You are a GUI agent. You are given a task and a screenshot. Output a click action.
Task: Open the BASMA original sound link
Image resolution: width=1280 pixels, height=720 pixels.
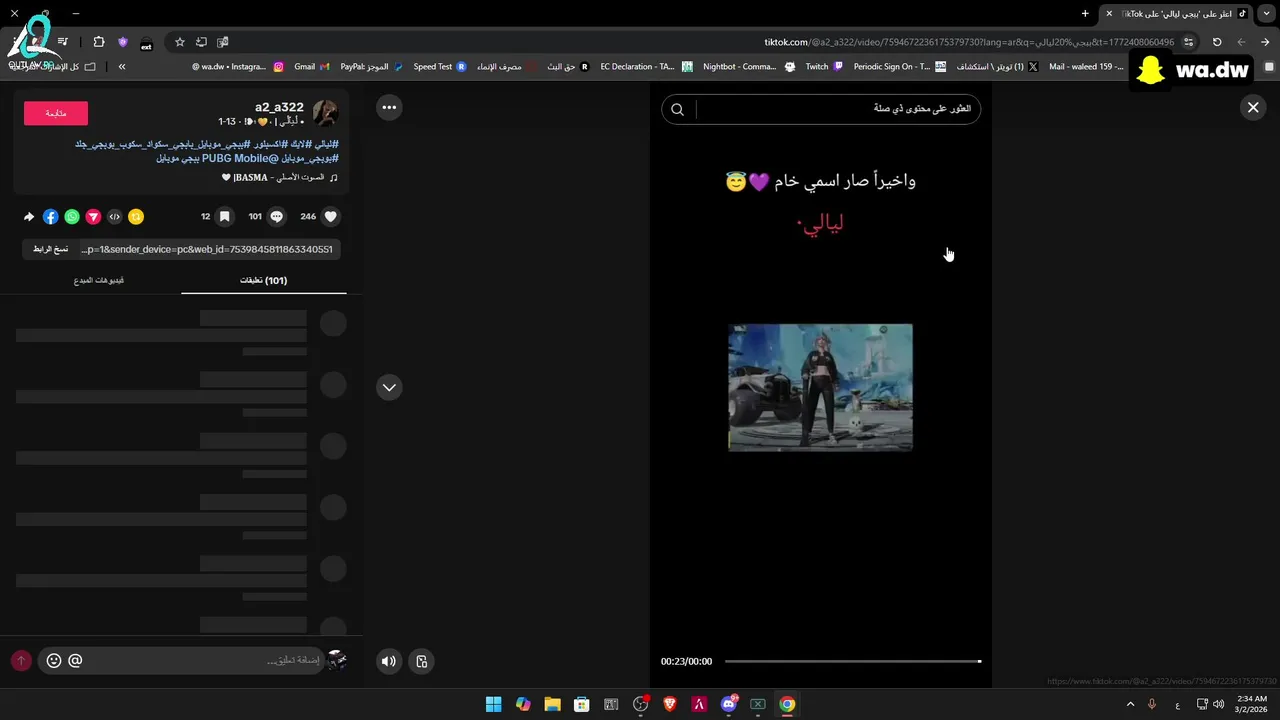(278, 178)
